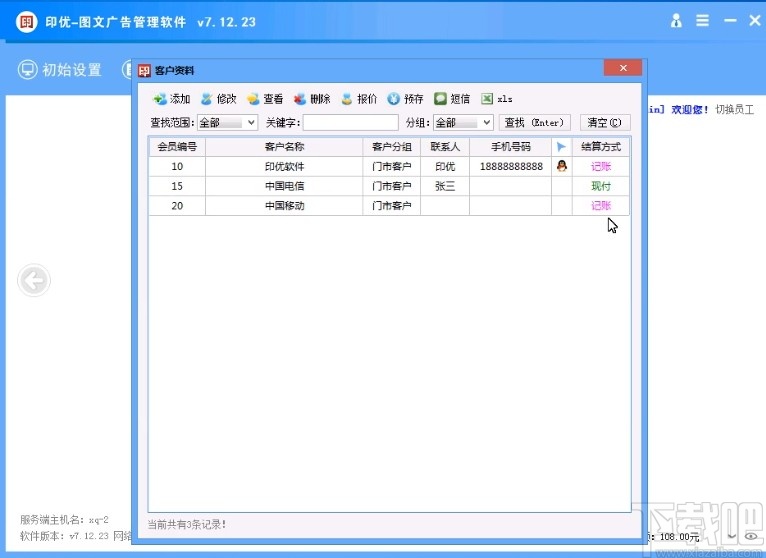
Task: Click the 清空(C) button
Action: [x=604, y=123]
